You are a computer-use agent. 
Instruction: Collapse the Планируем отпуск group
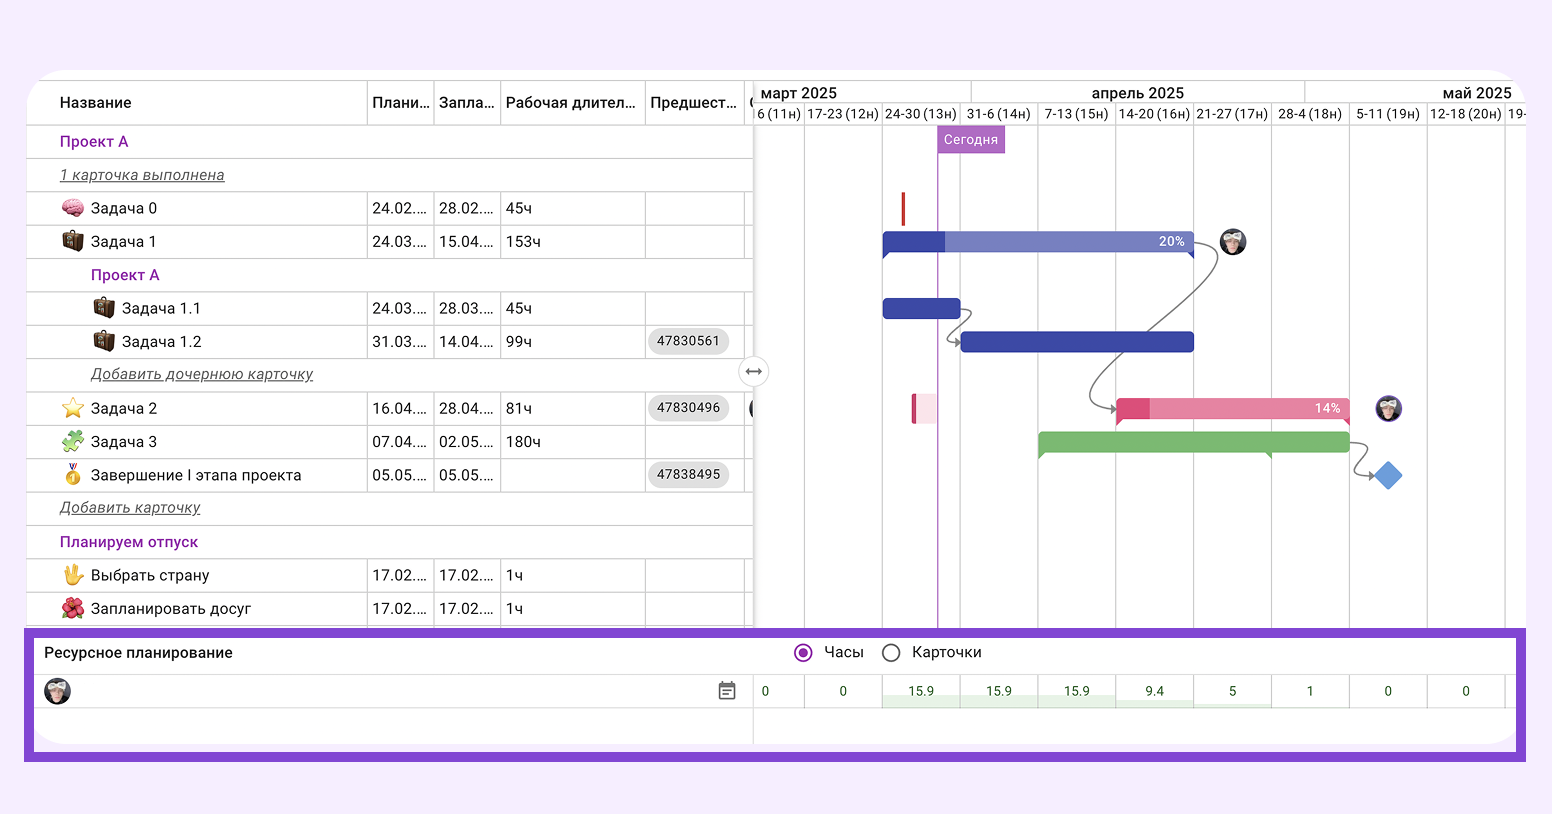point(129,542)
